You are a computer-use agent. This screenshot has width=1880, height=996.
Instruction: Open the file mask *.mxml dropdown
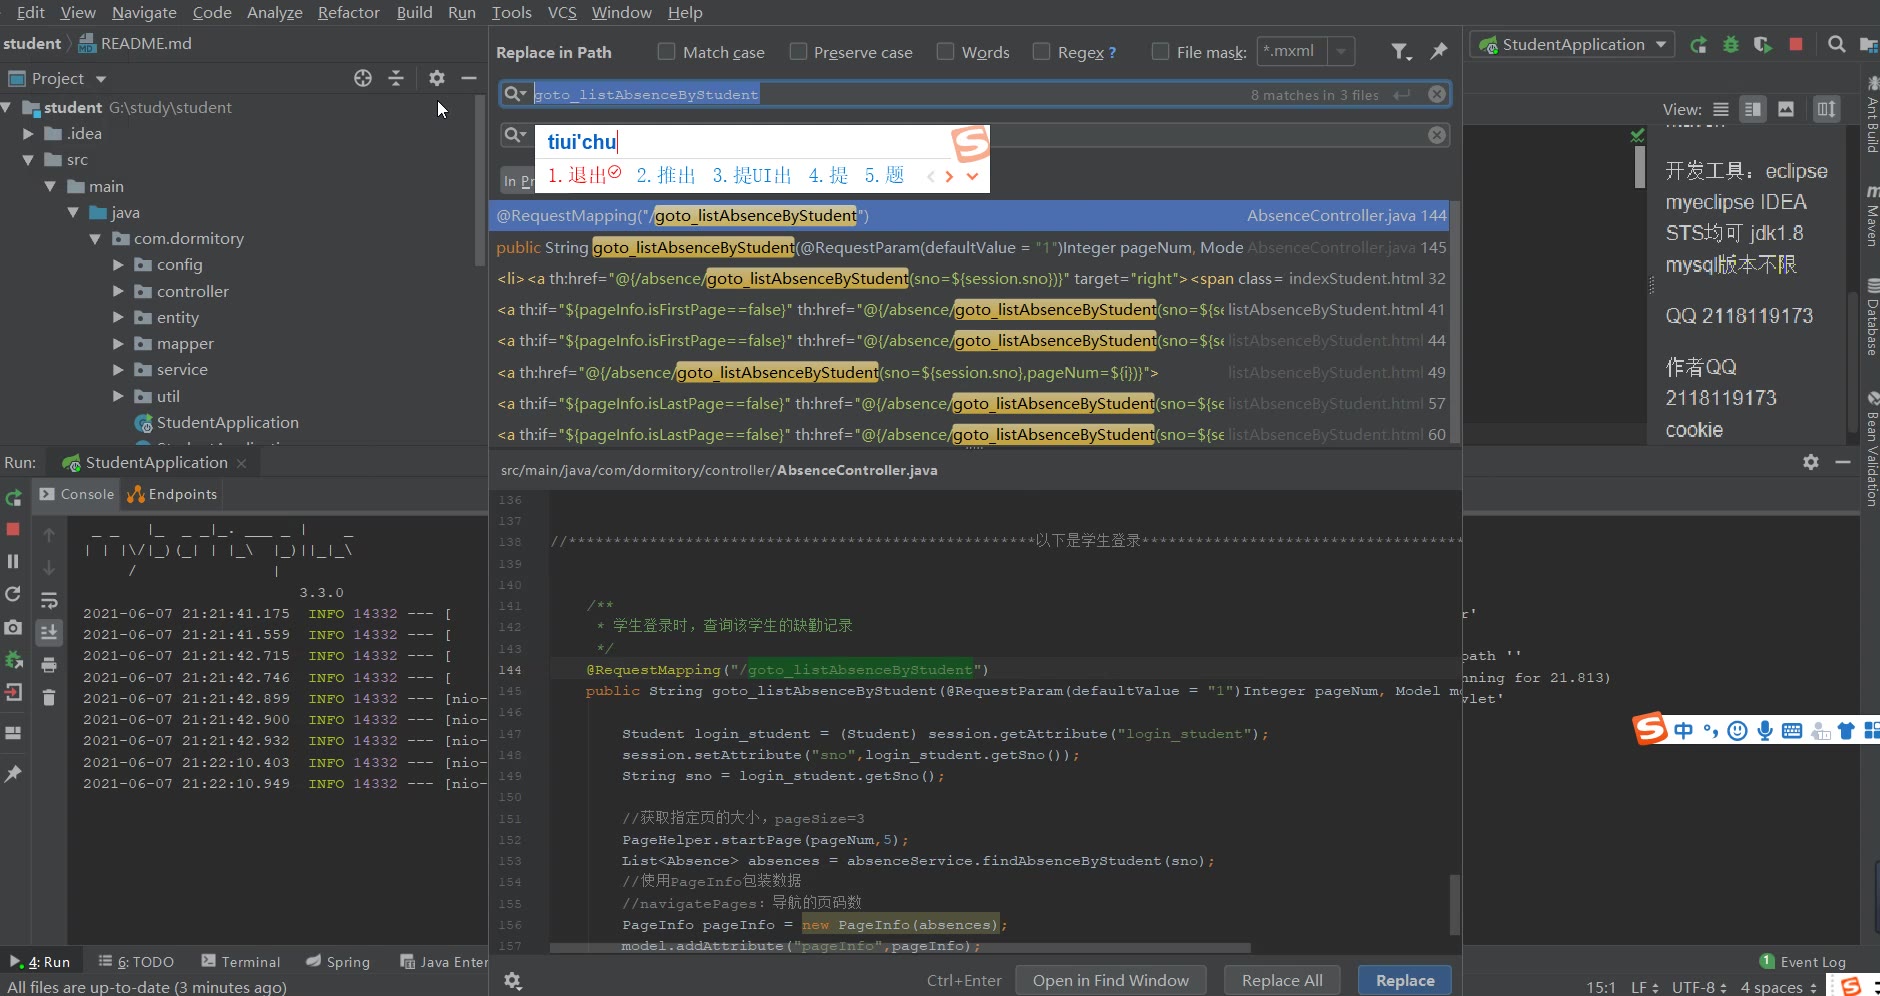coord(1341,51)
